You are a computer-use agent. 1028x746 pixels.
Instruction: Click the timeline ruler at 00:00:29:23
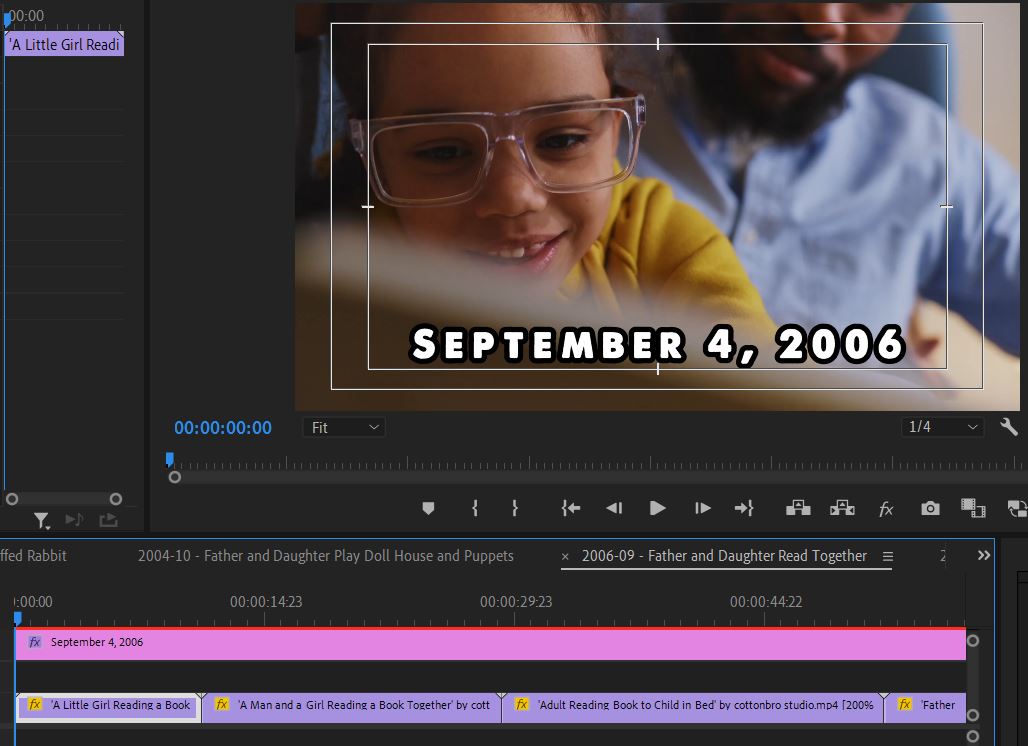(516, 602)
